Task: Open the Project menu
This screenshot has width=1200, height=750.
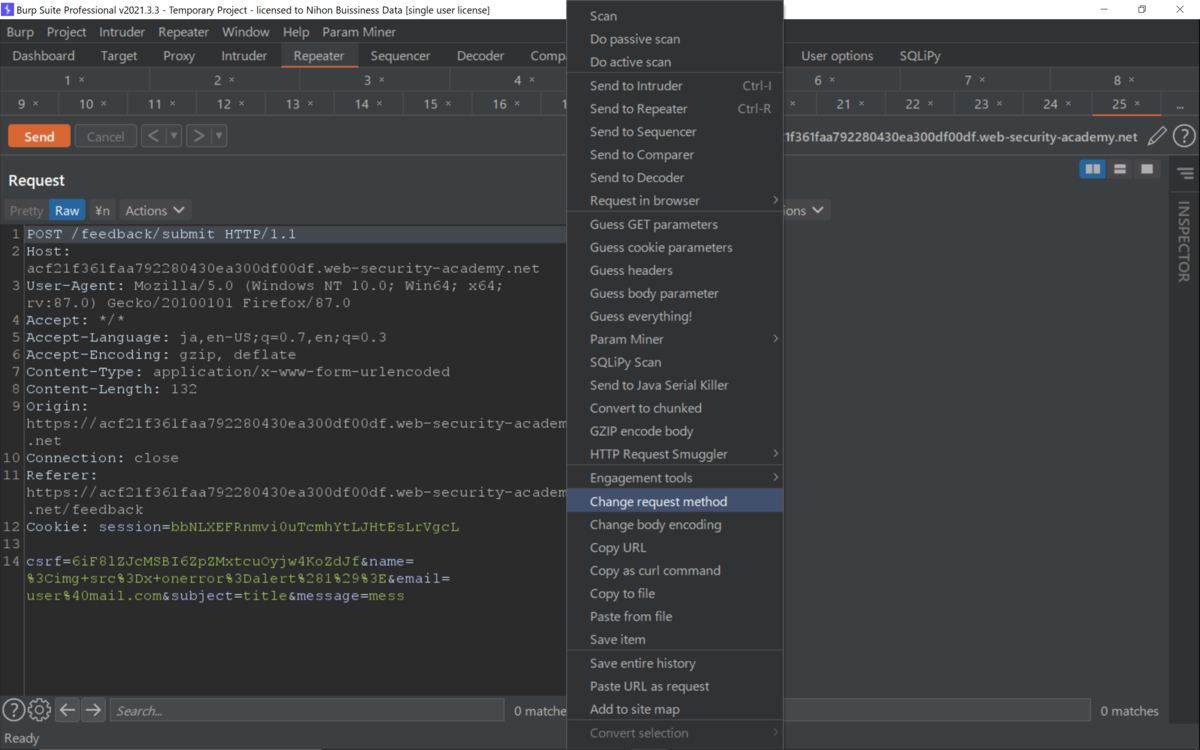Action: [x=67, y=32]
